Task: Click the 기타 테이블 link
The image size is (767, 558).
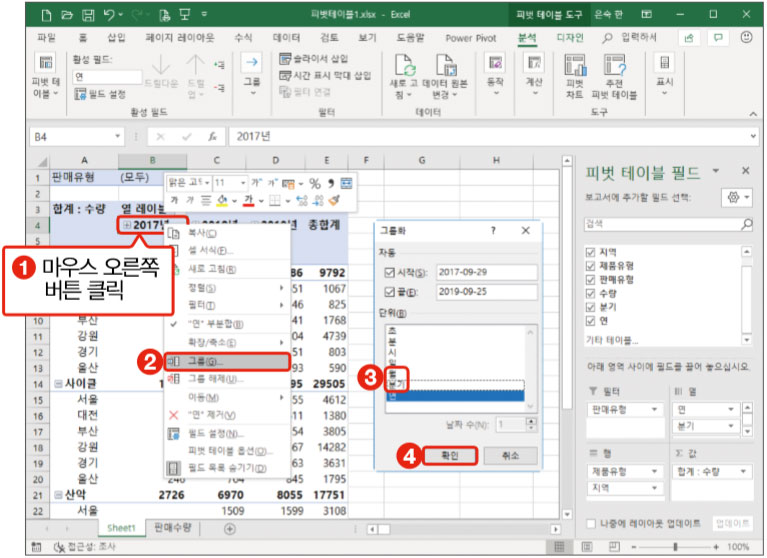Action: 611,340
